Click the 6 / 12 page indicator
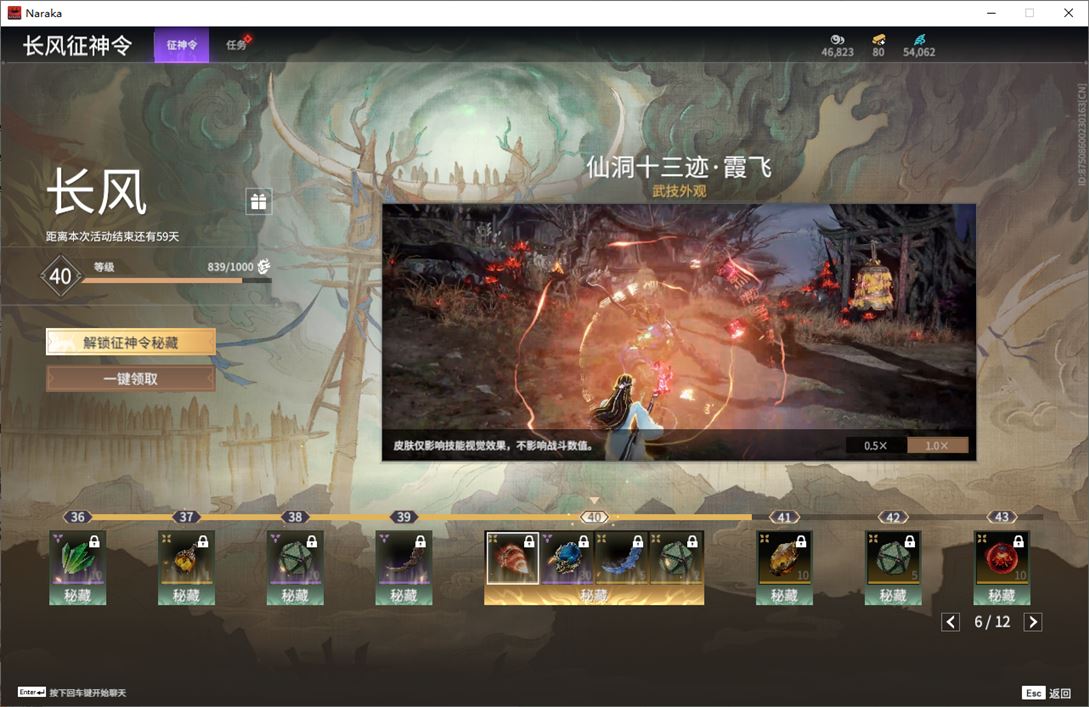Image resolution: width=1089 pixels, height=707 pixels. 992,622
